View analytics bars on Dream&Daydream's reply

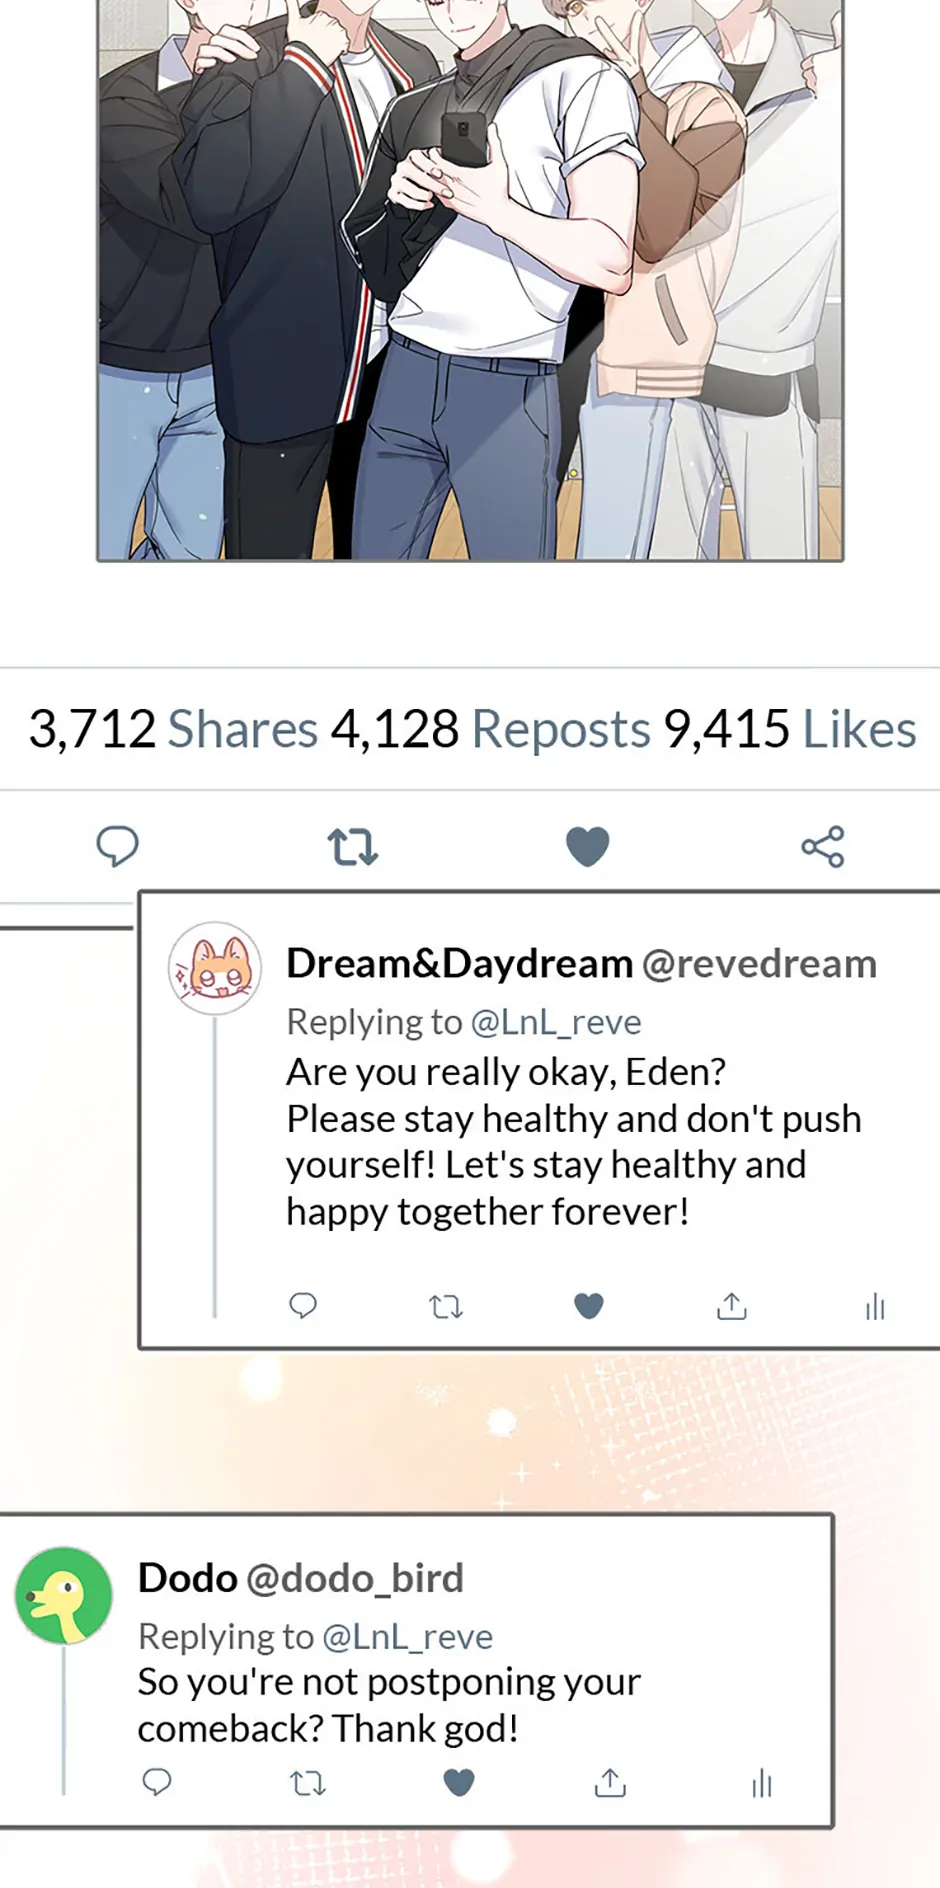click(x=875, y=1306)
